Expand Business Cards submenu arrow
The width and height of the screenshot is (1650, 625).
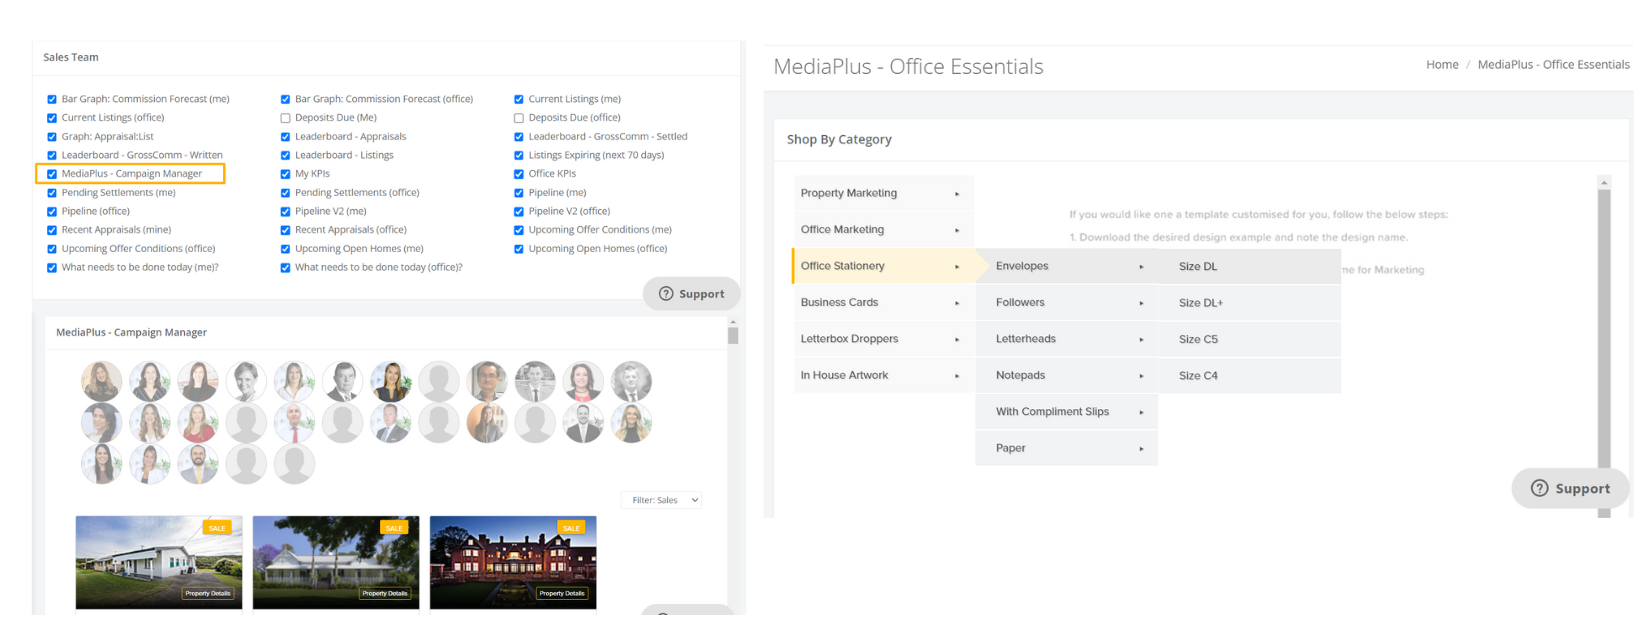coord(957,303)
